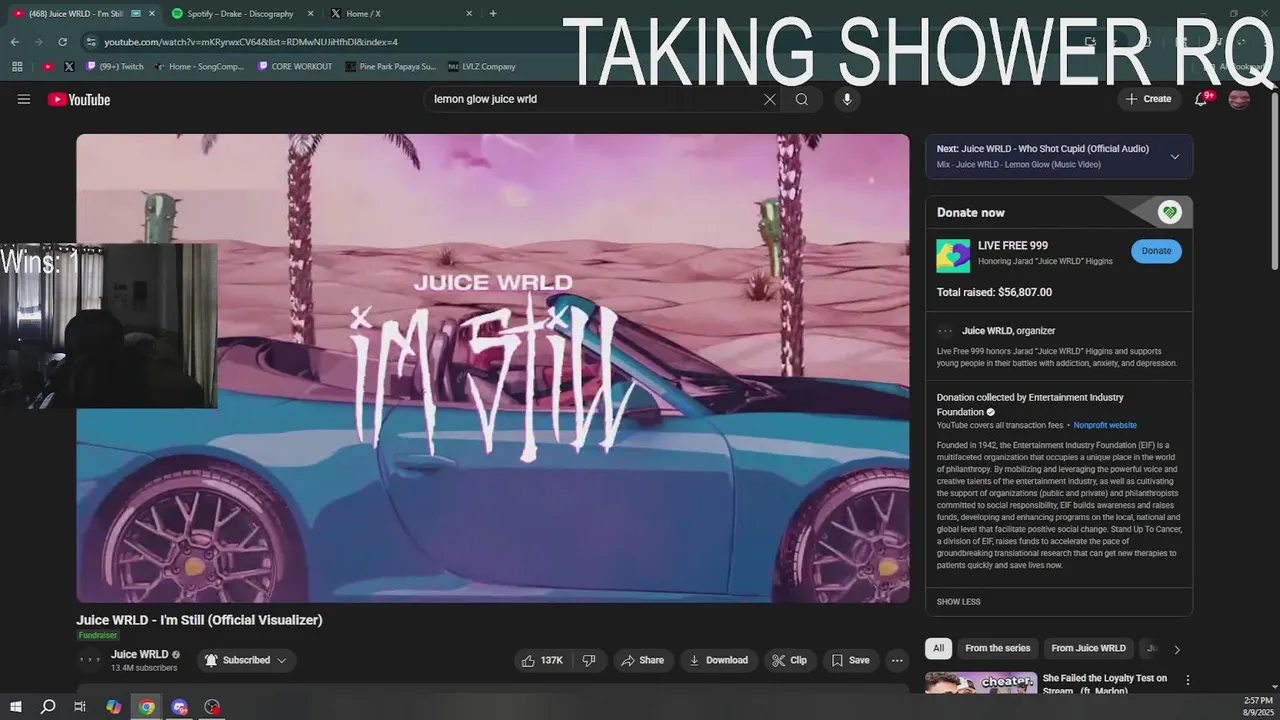Open the Pine Park Papaya bookmark
Image resolution: width=1280 pixels, height=720 pixels.
click(x=391, y=67)
